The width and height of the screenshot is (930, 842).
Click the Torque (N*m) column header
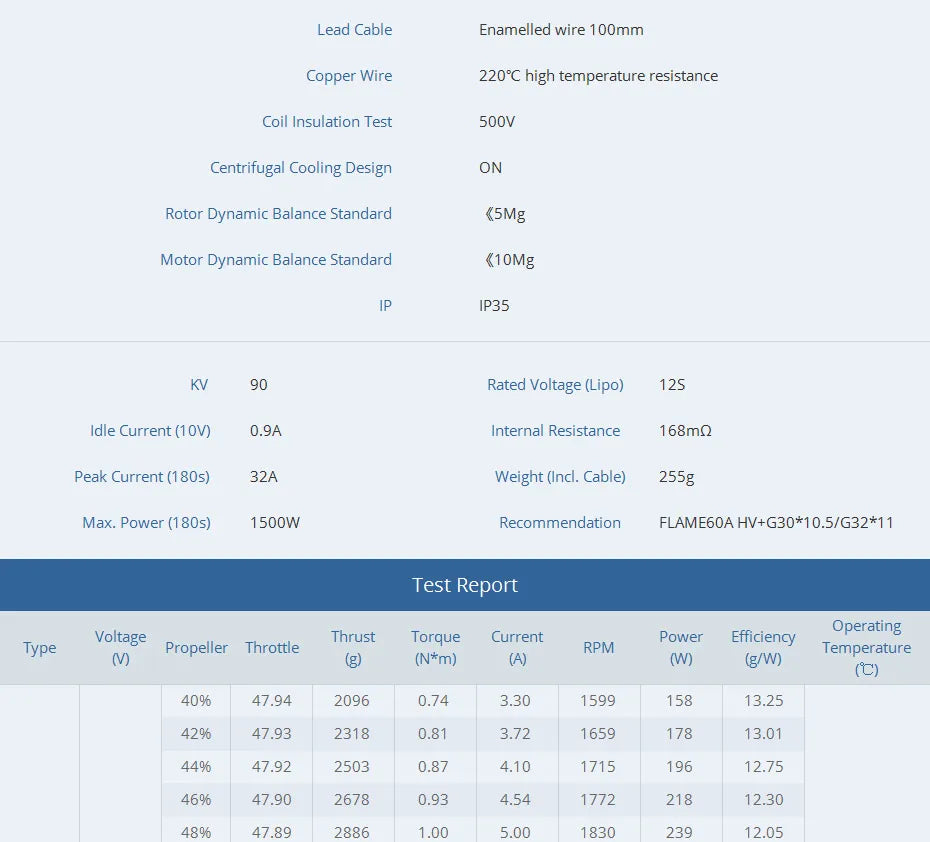(435, 648)
